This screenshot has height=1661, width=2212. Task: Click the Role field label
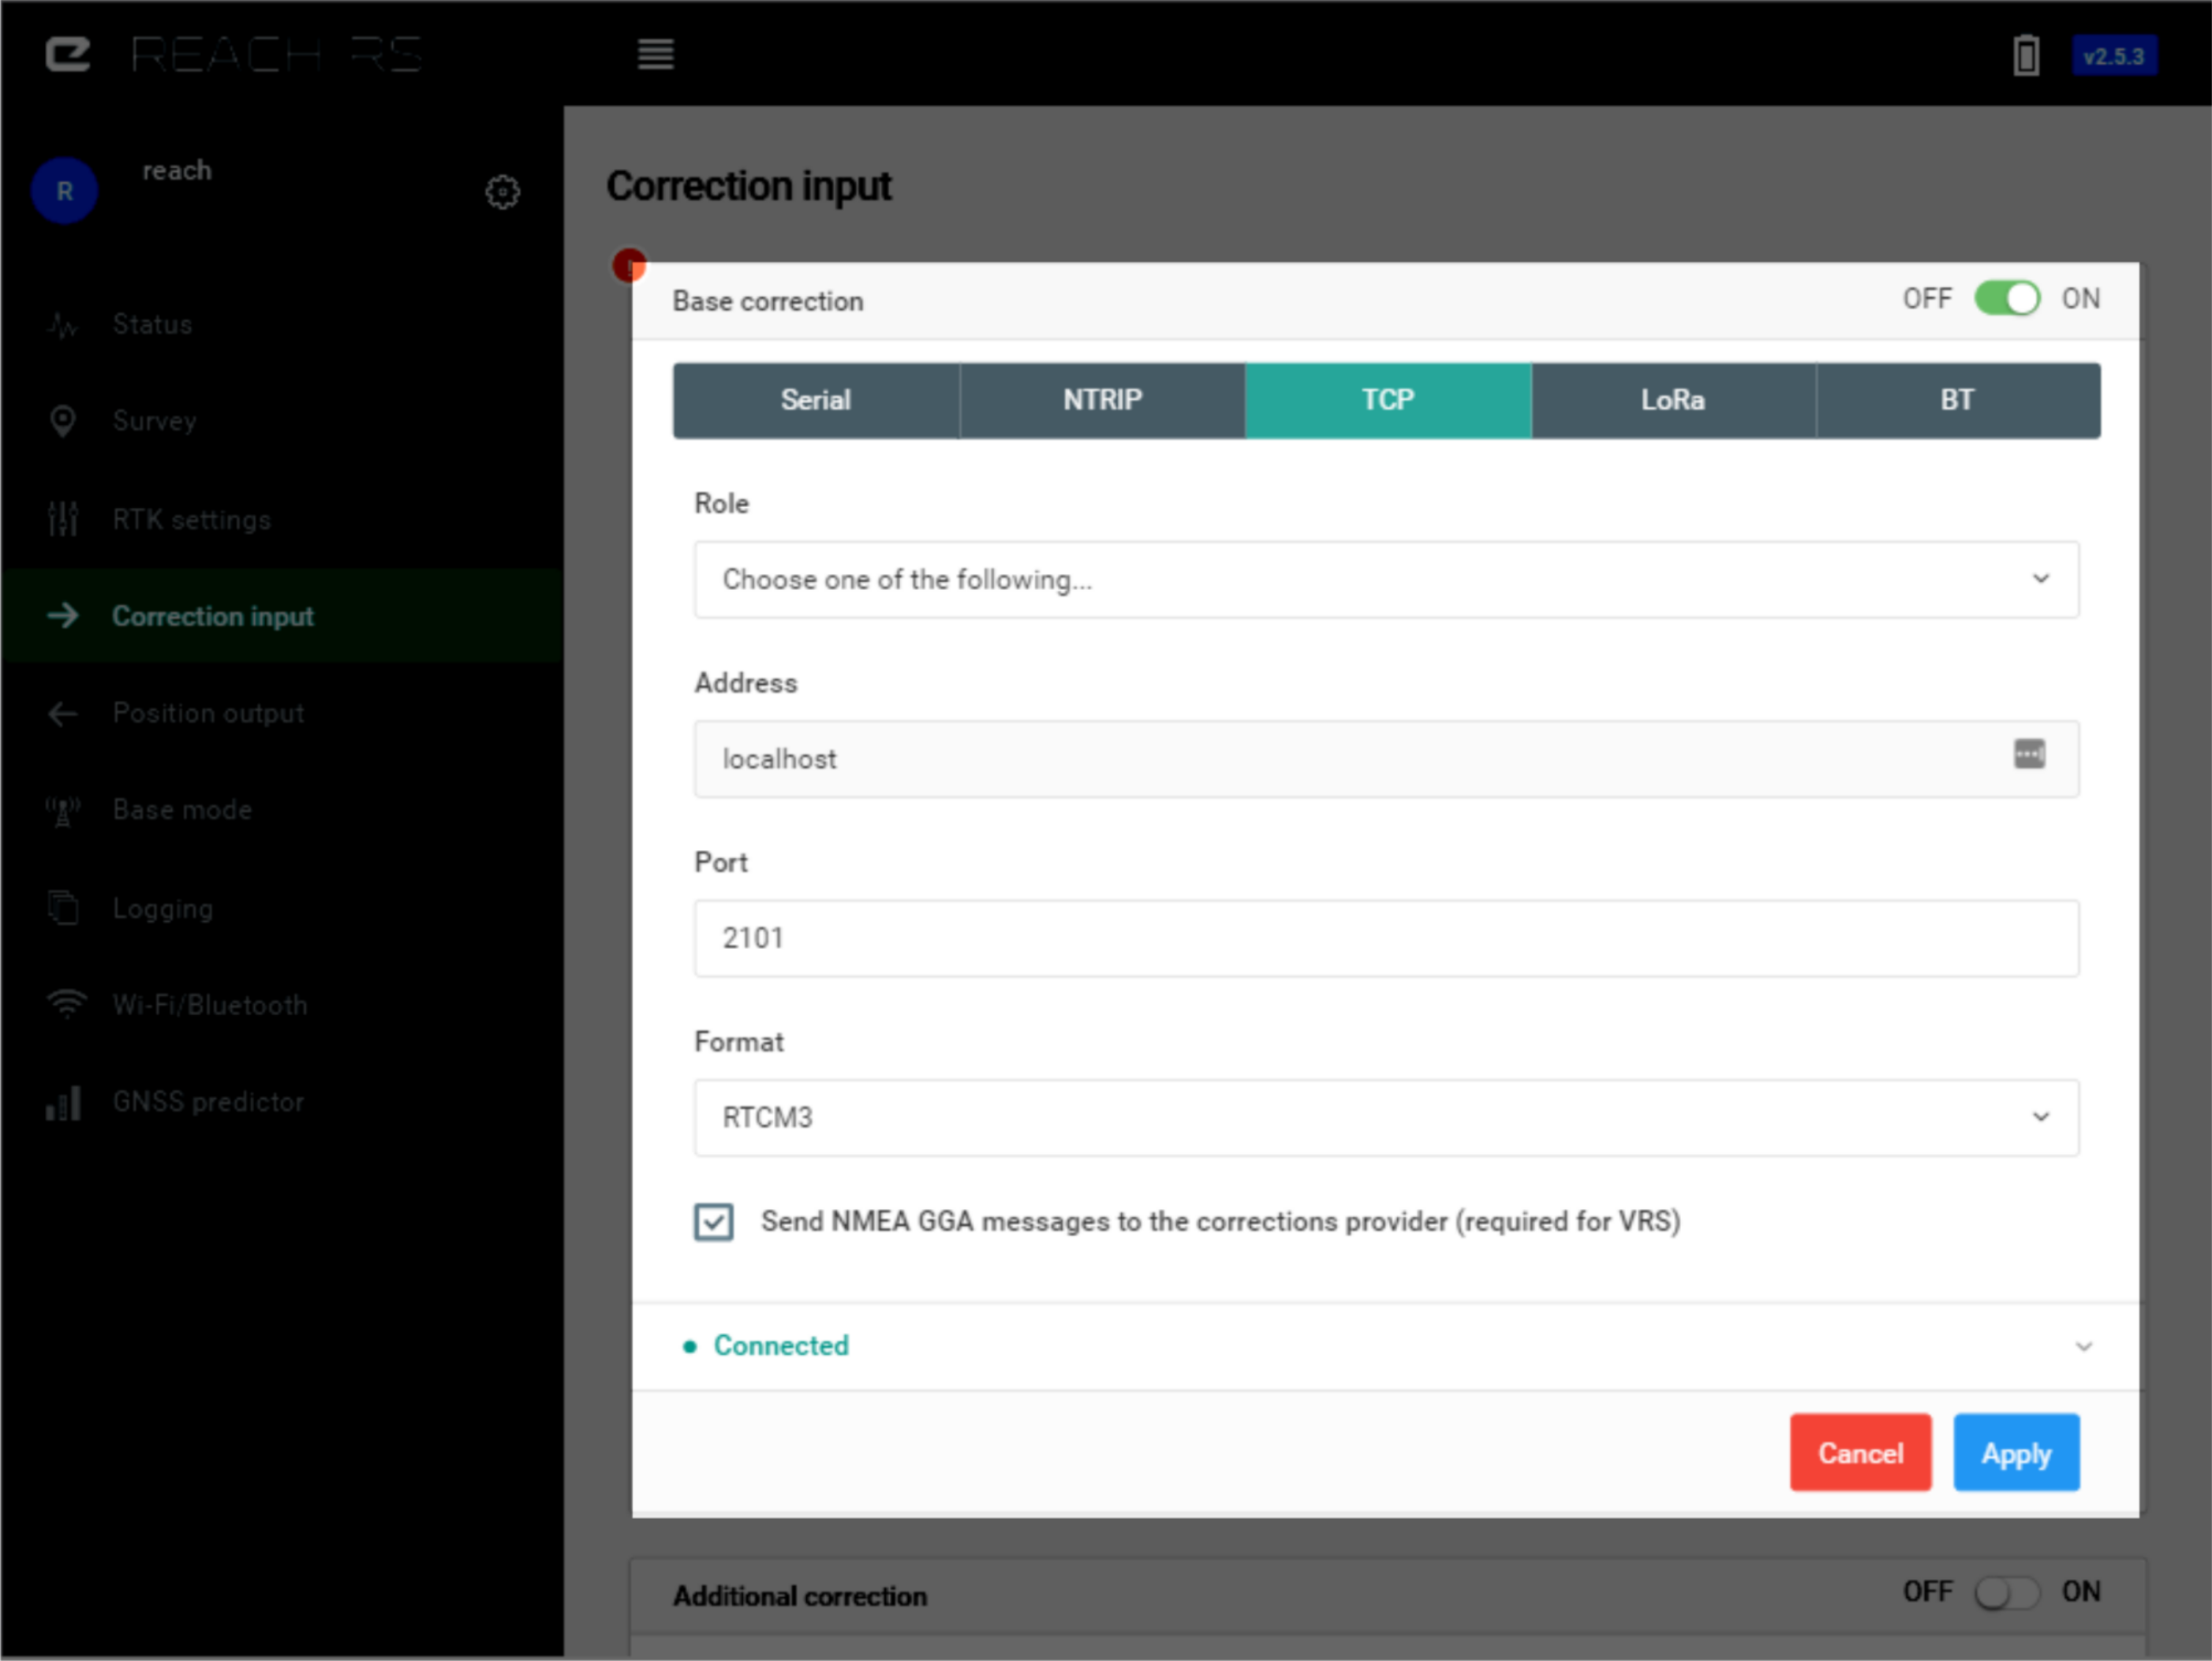(722, 504)
